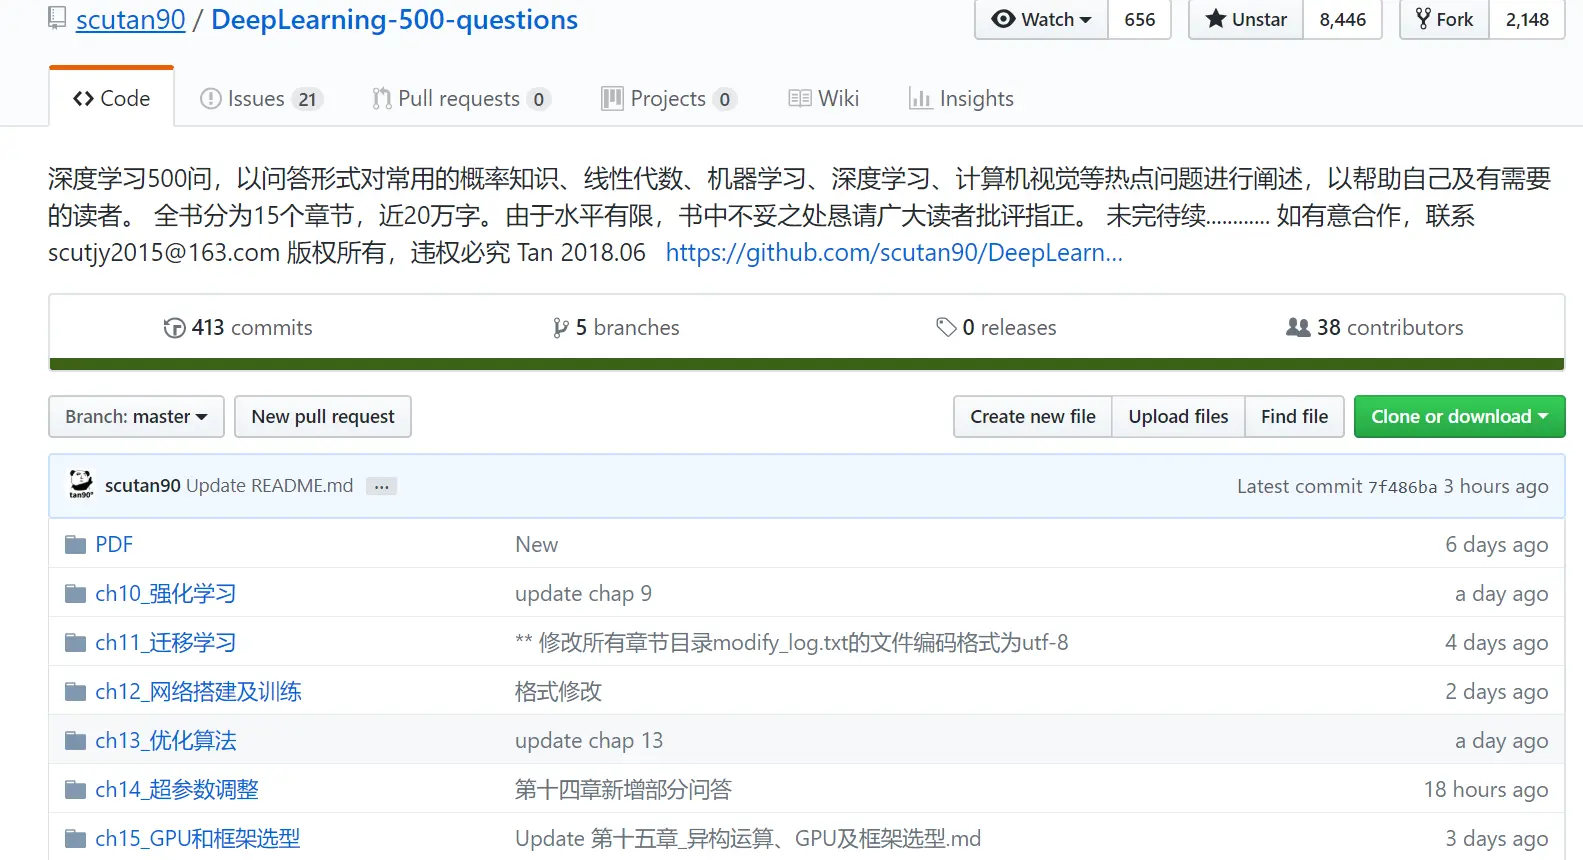Click '6 days ago' timestamp for PDF
Viewport: 1583px width, 860px height.
tap(1496, 544)
